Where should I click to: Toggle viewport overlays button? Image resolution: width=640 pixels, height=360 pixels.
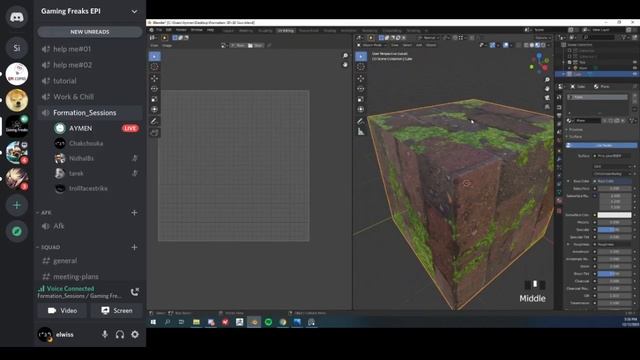coord(506,45)
